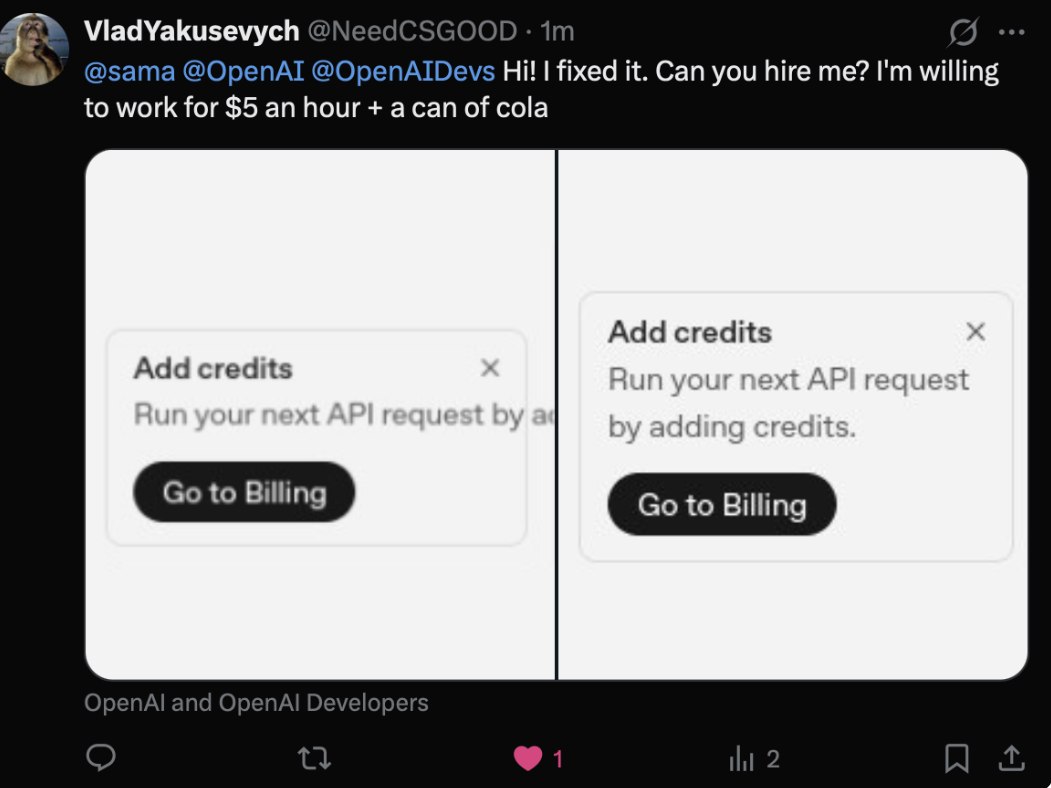Viewport: 1051px width, 788px height.
Task: Open the three-dot more options menu
Action: click(1011, 31)
